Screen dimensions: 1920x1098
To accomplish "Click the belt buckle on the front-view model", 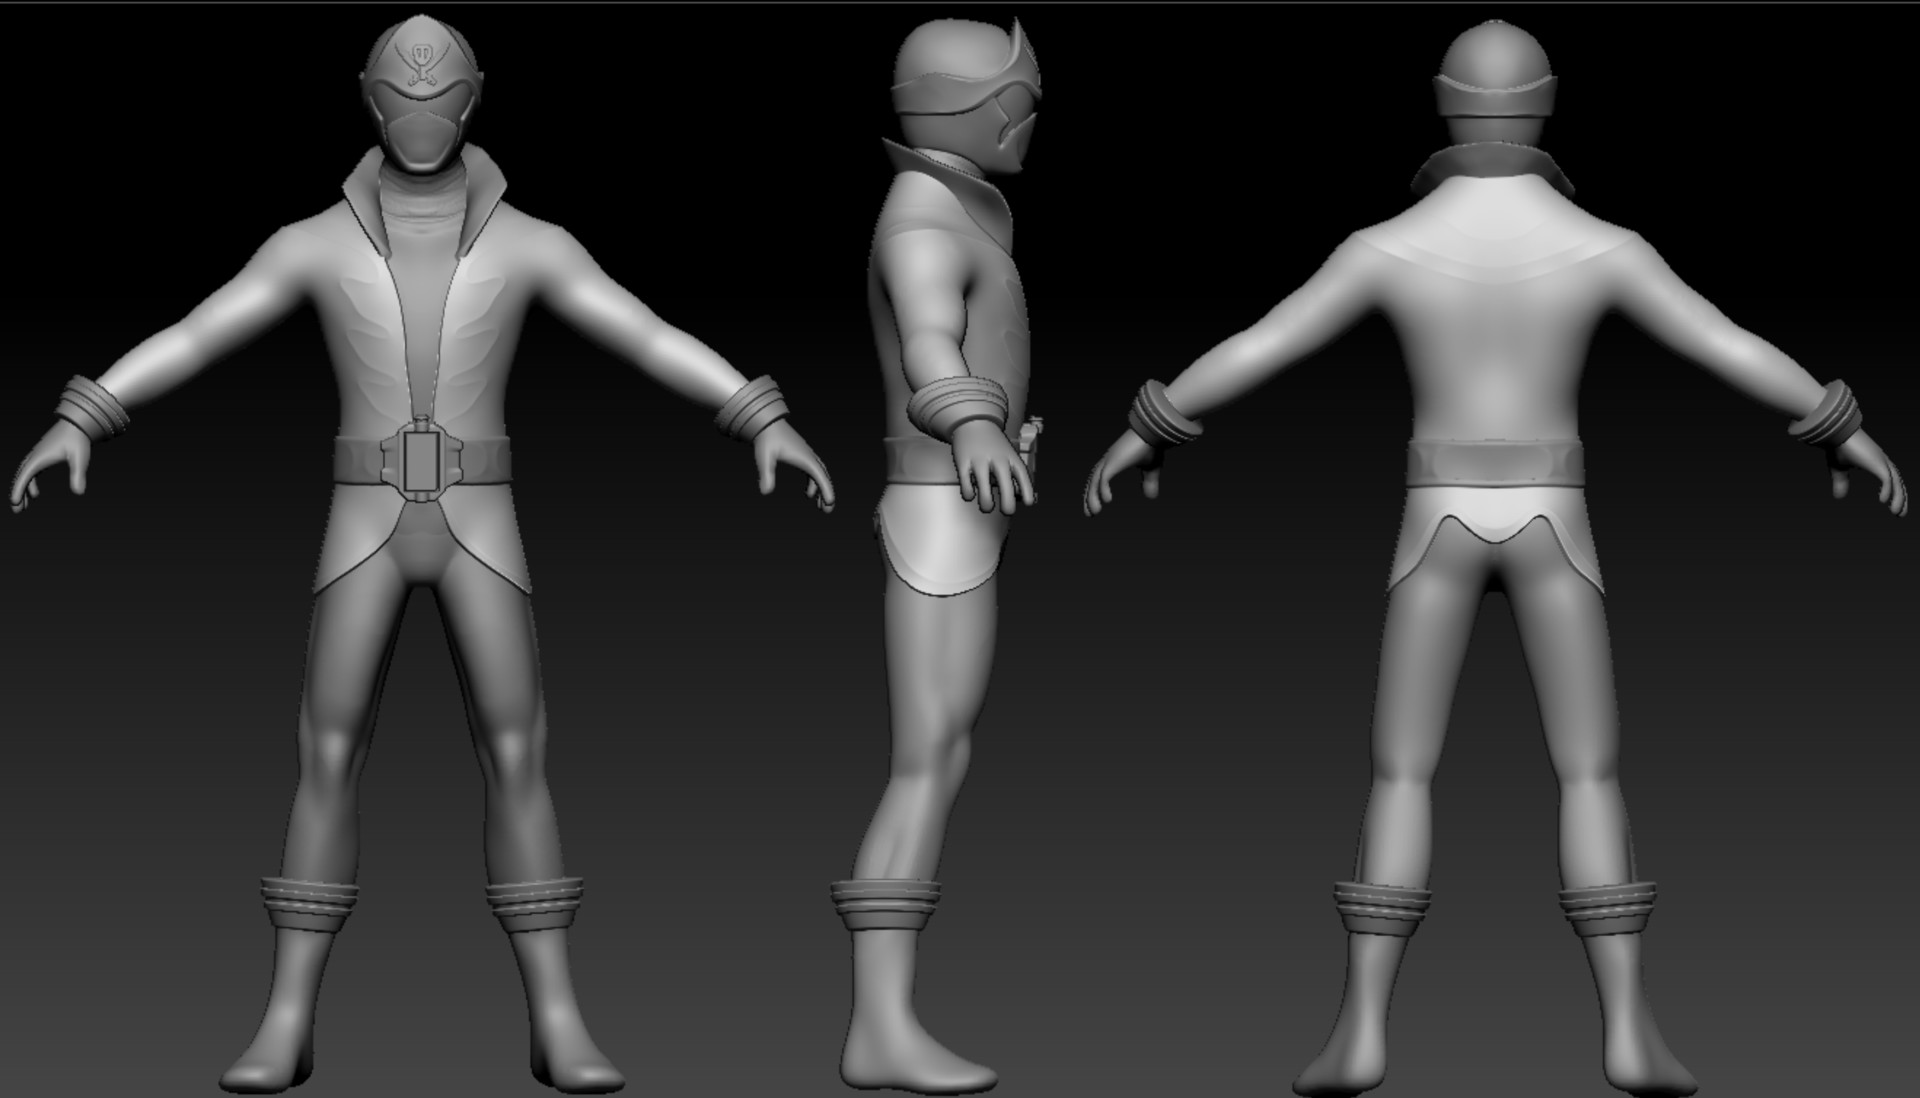I will point(422,459).
